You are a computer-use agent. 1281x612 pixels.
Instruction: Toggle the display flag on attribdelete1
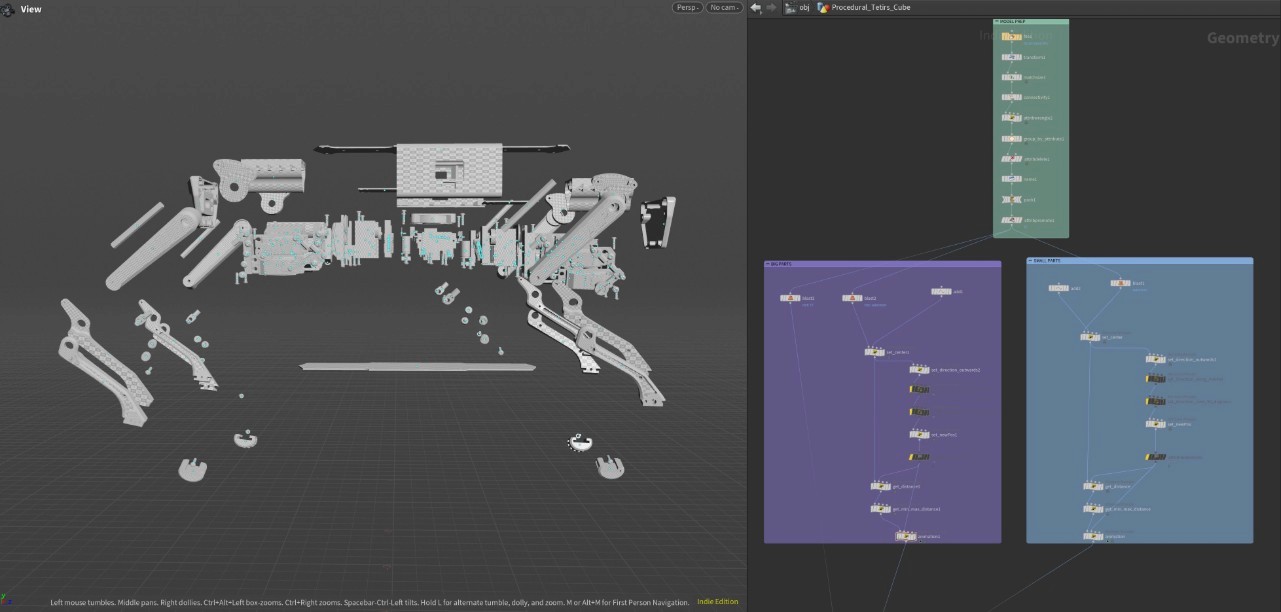(1021, 158)
